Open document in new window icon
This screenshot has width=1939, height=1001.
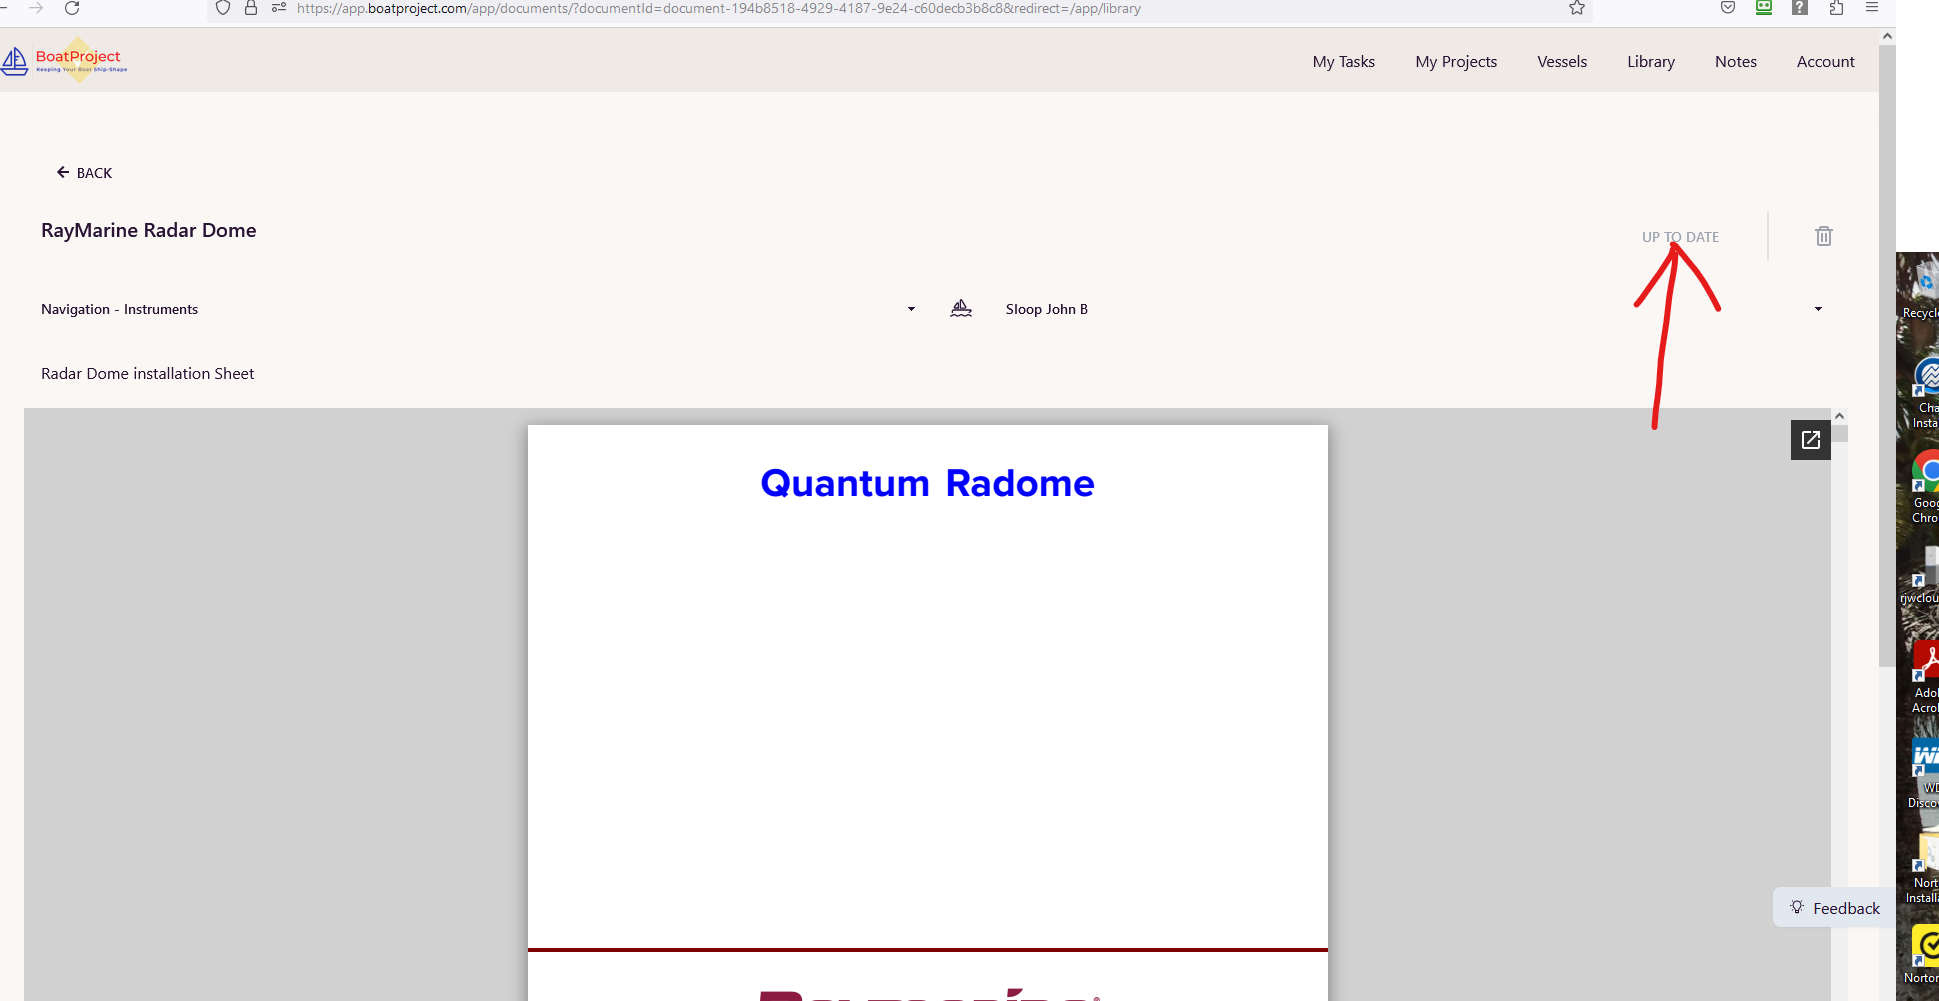[x=1810, y=439]
